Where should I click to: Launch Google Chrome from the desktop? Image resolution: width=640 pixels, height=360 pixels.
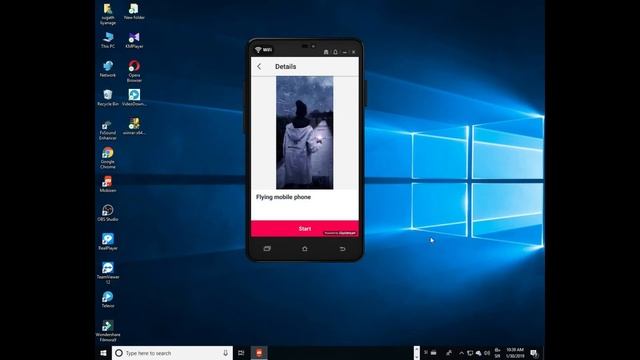(108, 158)
